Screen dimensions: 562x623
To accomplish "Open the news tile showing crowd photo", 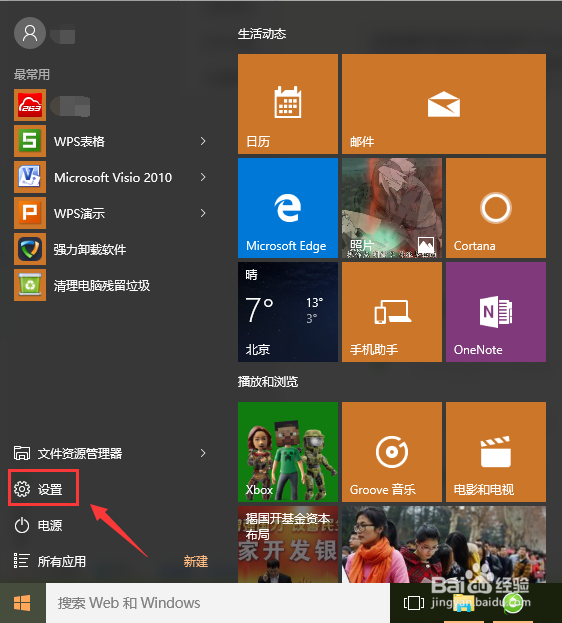I will coord(444,544).
